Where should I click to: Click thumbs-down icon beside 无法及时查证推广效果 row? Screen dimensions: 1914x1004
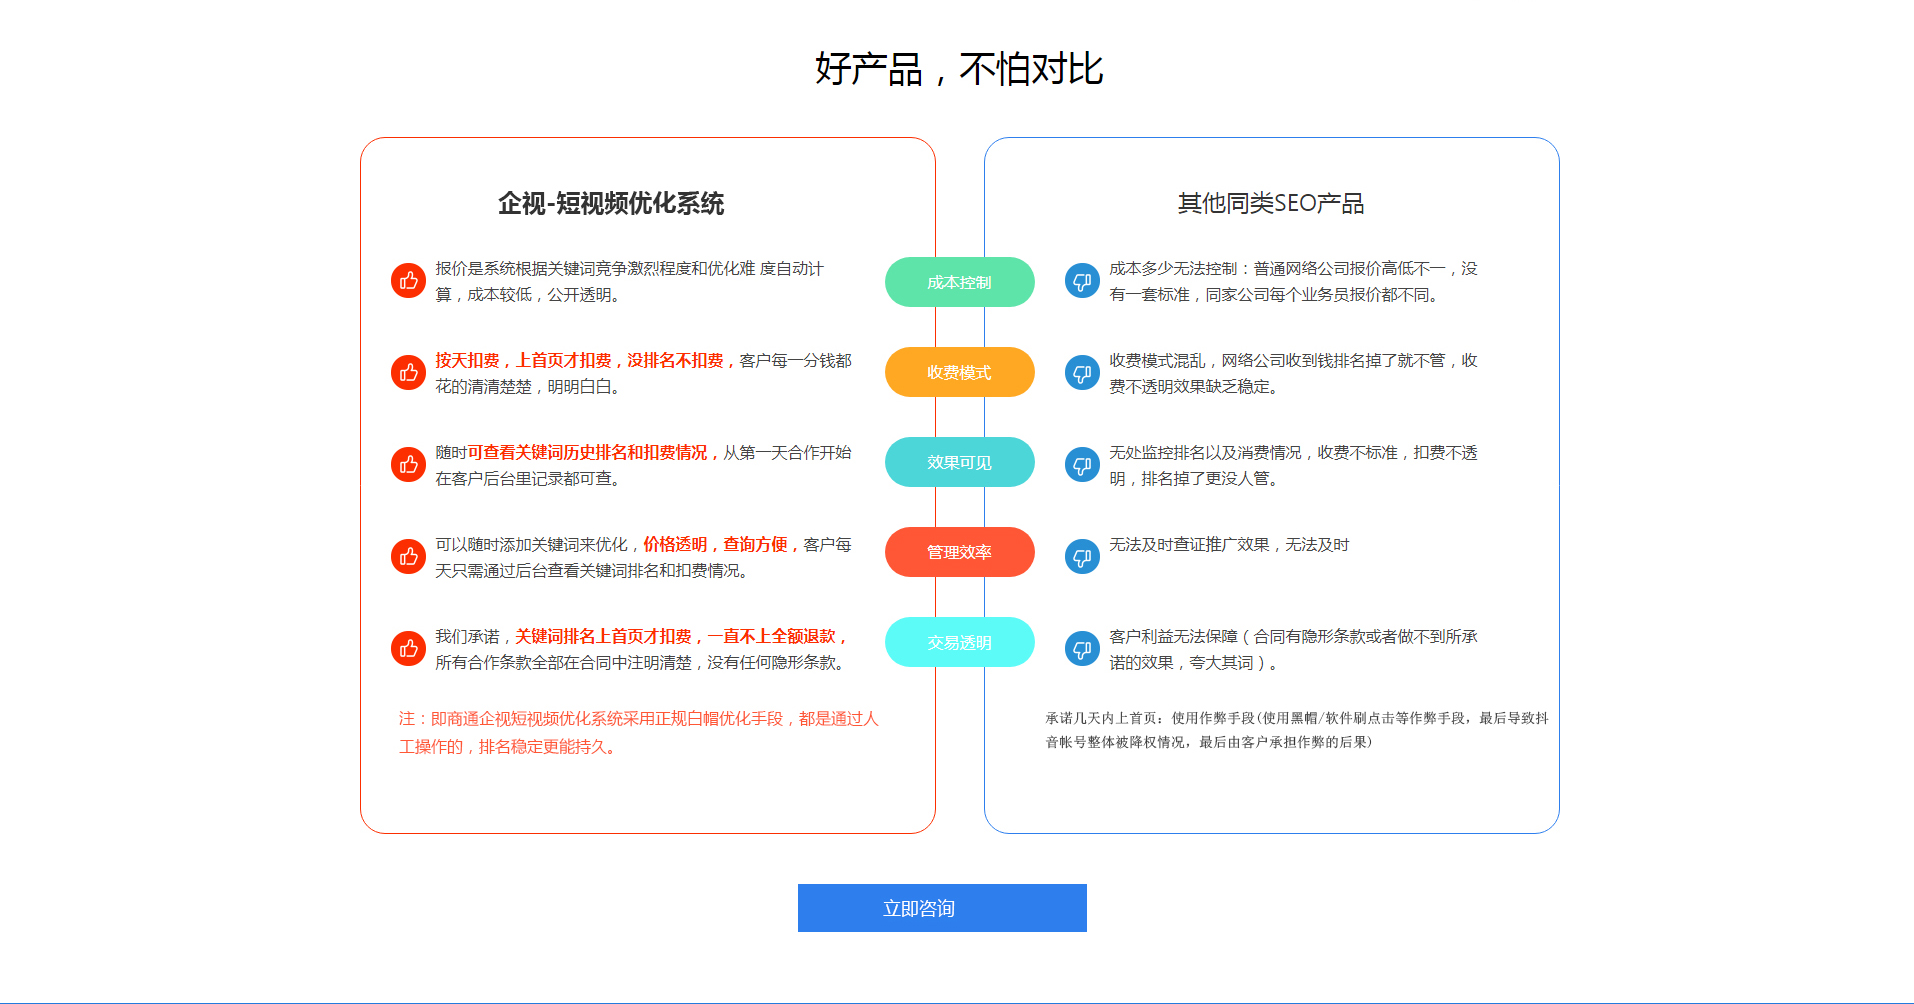[x=1082, y=557]
